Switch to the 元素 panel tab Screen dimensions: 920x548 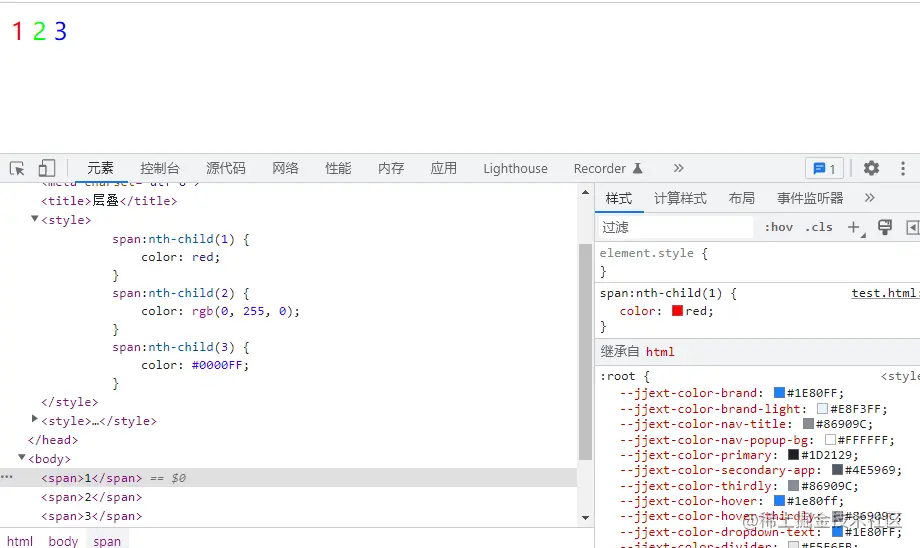click(100, 168)
